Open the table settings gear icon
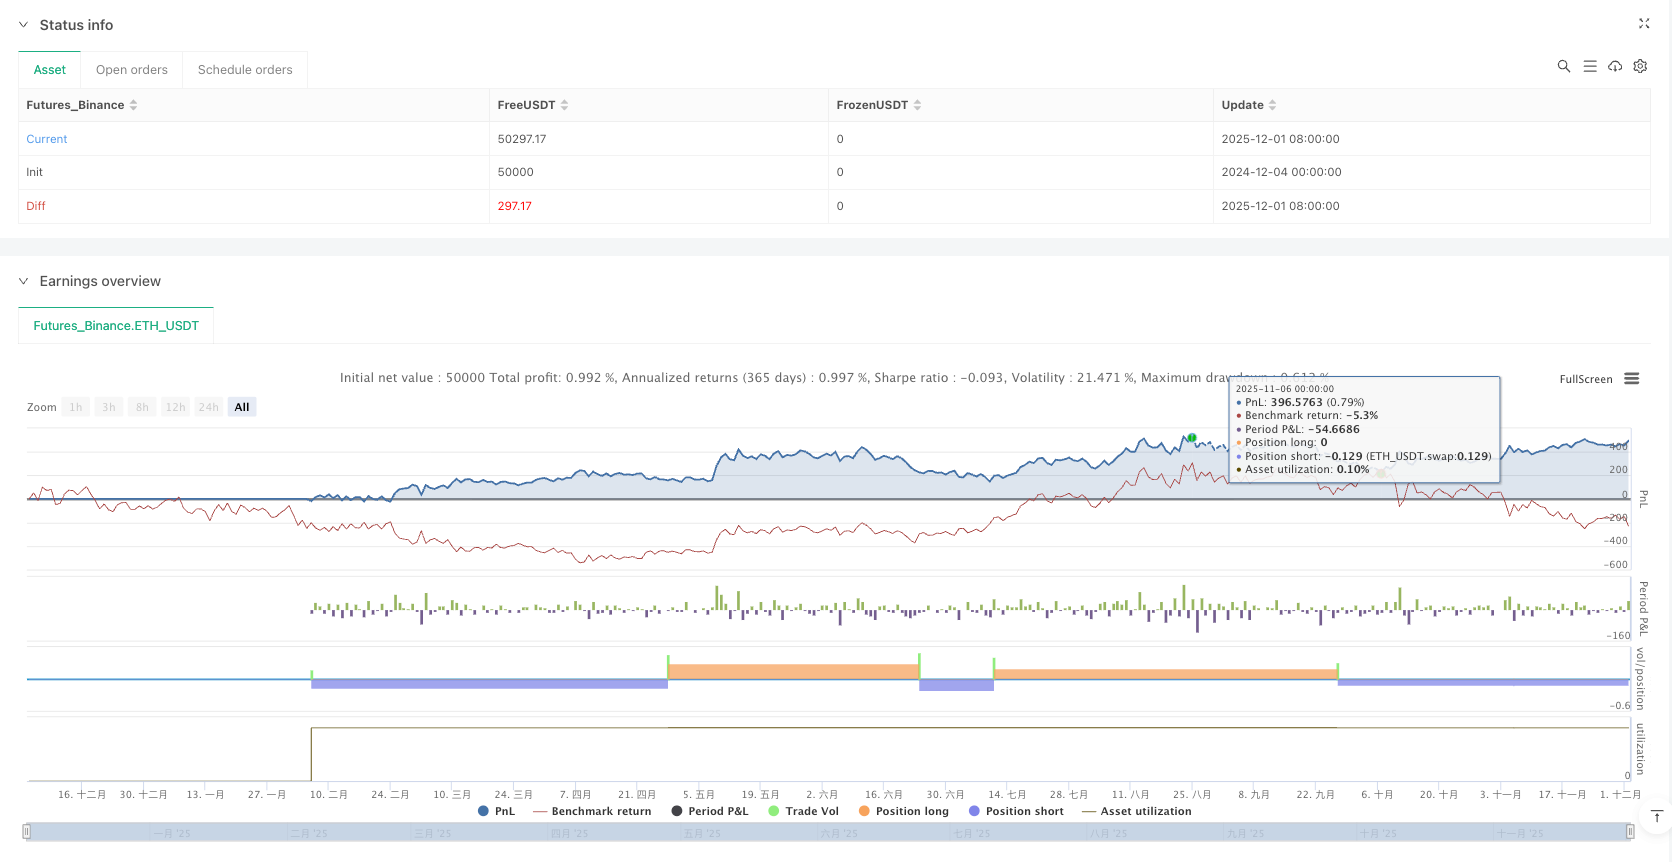This screenshot has width=1672, height=862. [1640, 66]
